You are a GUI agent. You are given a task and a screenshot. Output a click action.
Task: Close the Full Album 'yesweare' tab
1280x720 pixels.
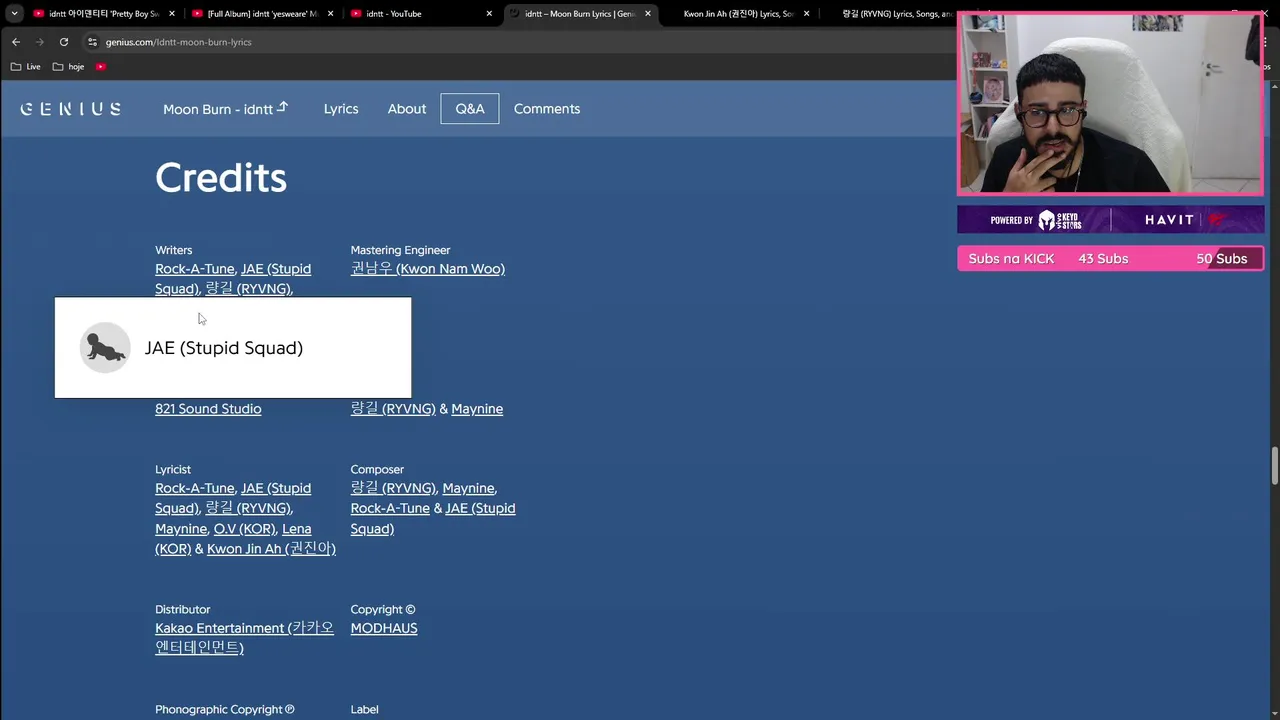tap(331, 14)
